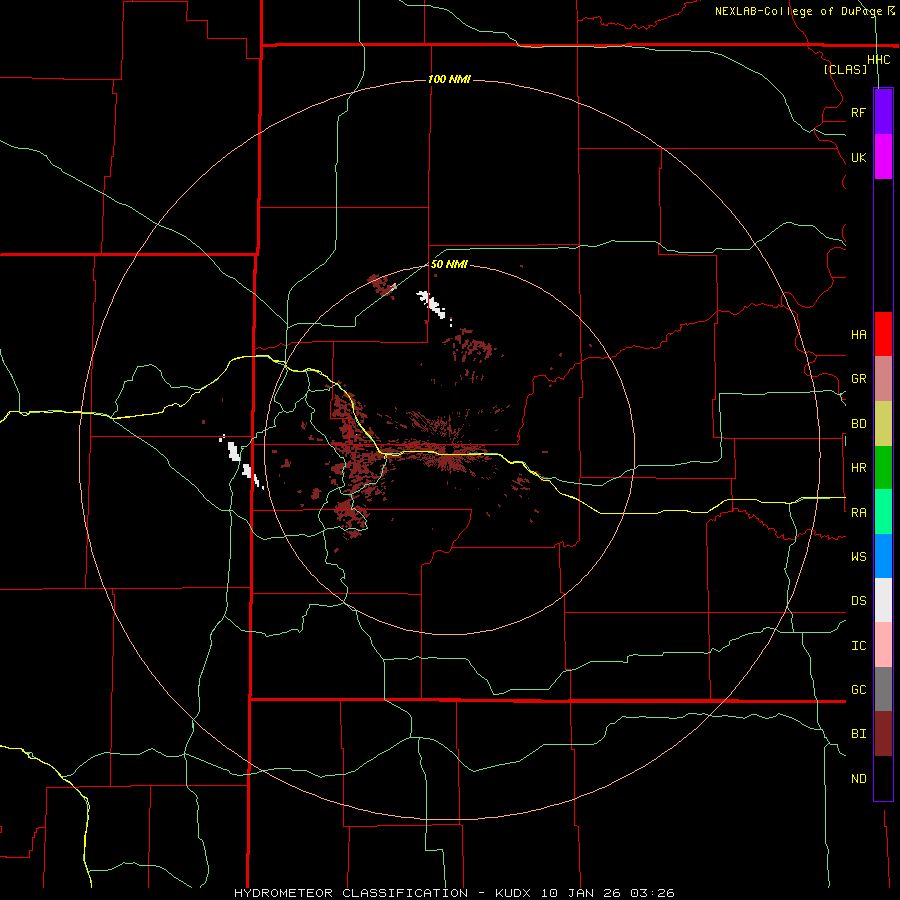Click the purple RF legend swatch
The image size is (900, 900).
click(x=883, y=112)
